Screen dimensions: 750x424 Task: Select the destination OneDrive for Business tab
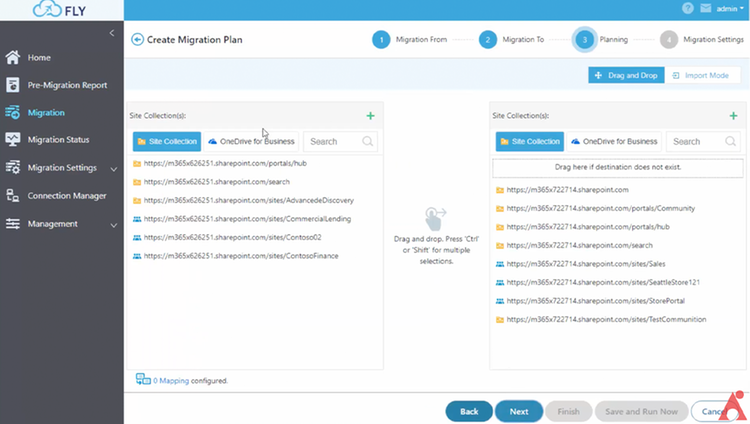click(614, 142)
